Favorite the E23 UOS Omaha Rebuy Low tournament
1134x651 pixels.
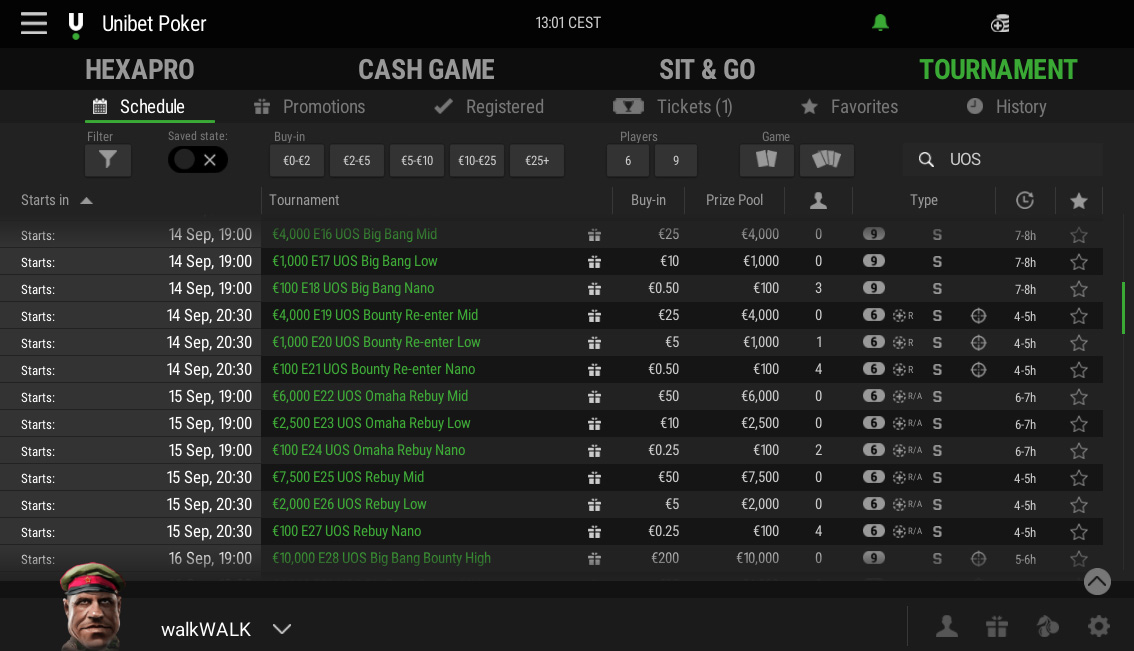point(1078,424)
